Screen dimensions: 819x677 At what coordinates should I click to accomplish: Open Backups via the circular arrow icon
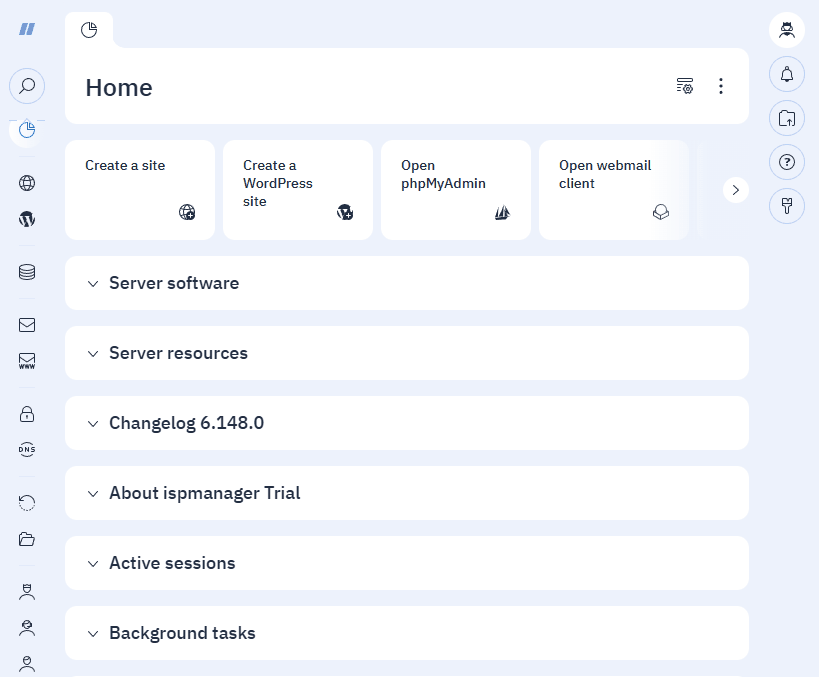point(27,503)
